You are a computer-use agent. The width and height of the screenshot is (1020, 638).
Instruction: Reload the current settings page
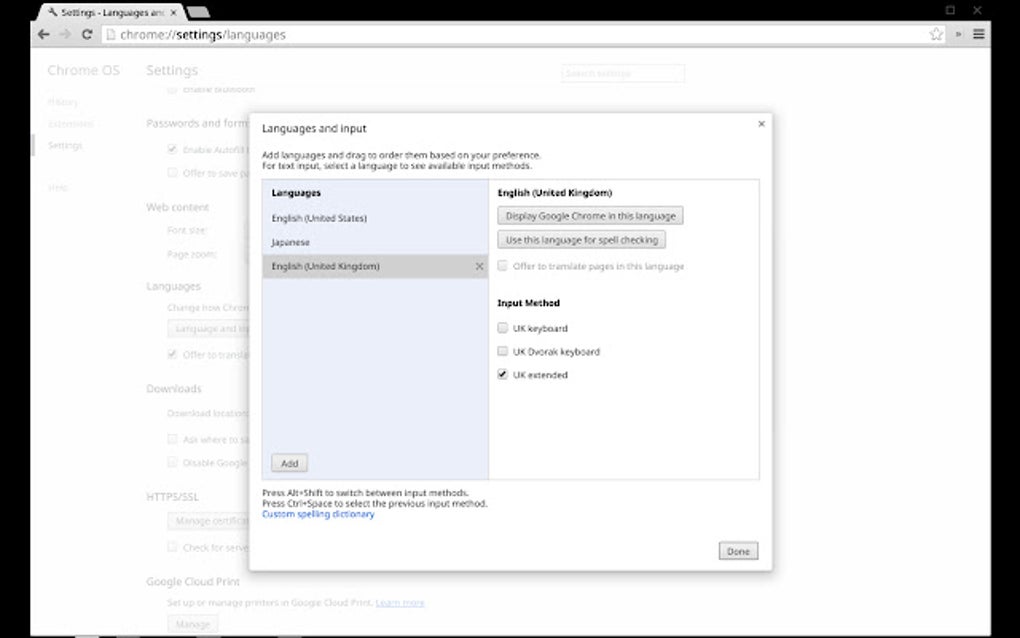pyautogui.click(x=87, y=34)
